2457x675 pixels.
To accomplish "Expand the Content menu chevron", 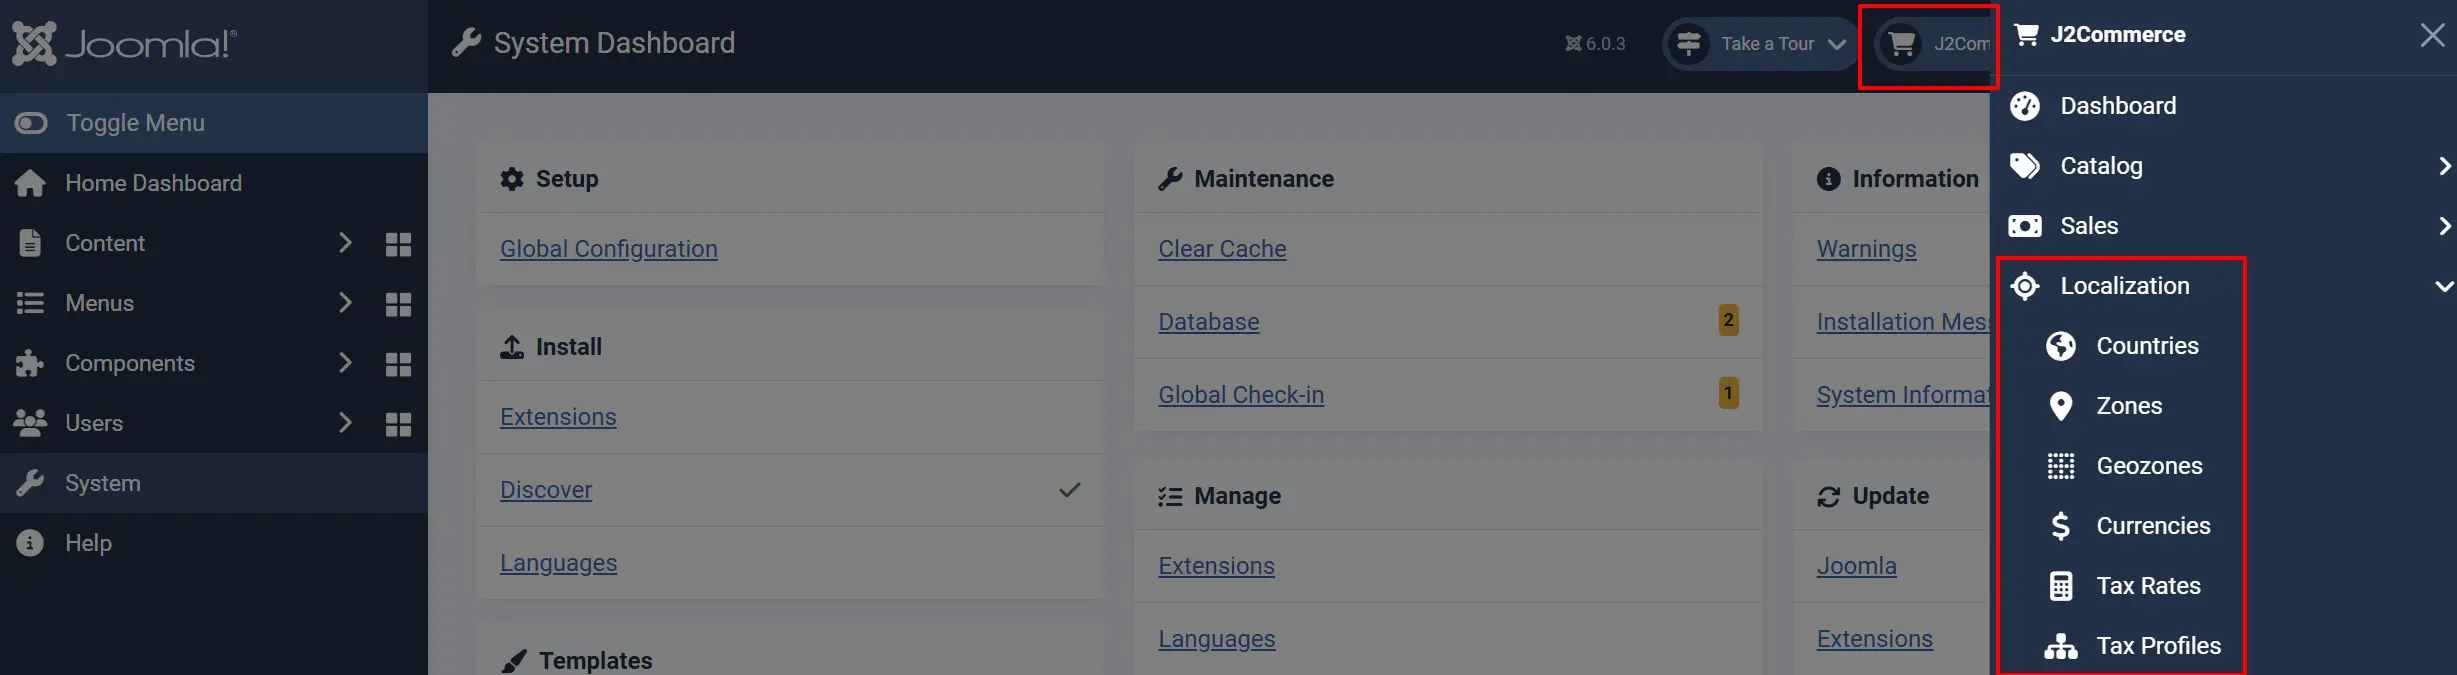I will tap(345, 243).
